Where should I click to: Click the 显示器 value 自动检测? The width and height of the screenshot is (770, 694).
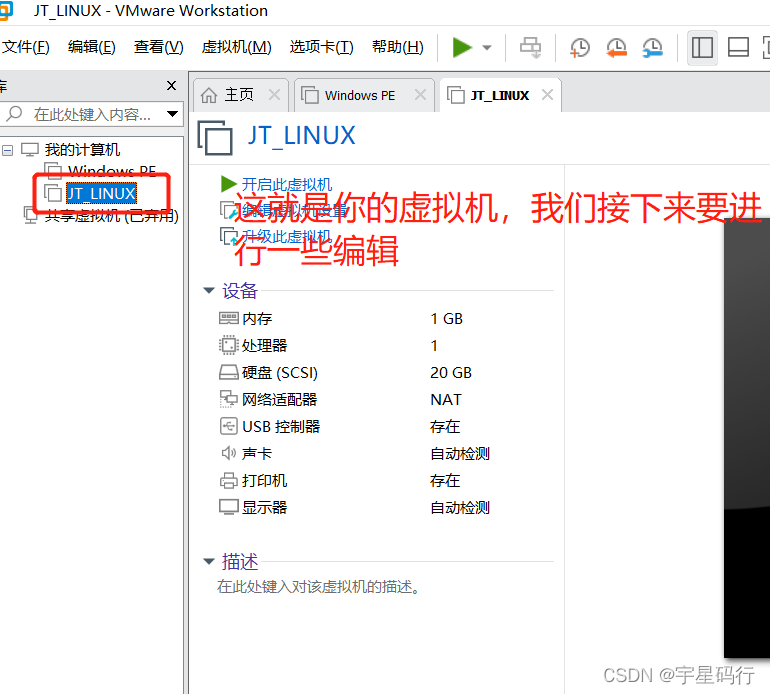coord(460,508)
